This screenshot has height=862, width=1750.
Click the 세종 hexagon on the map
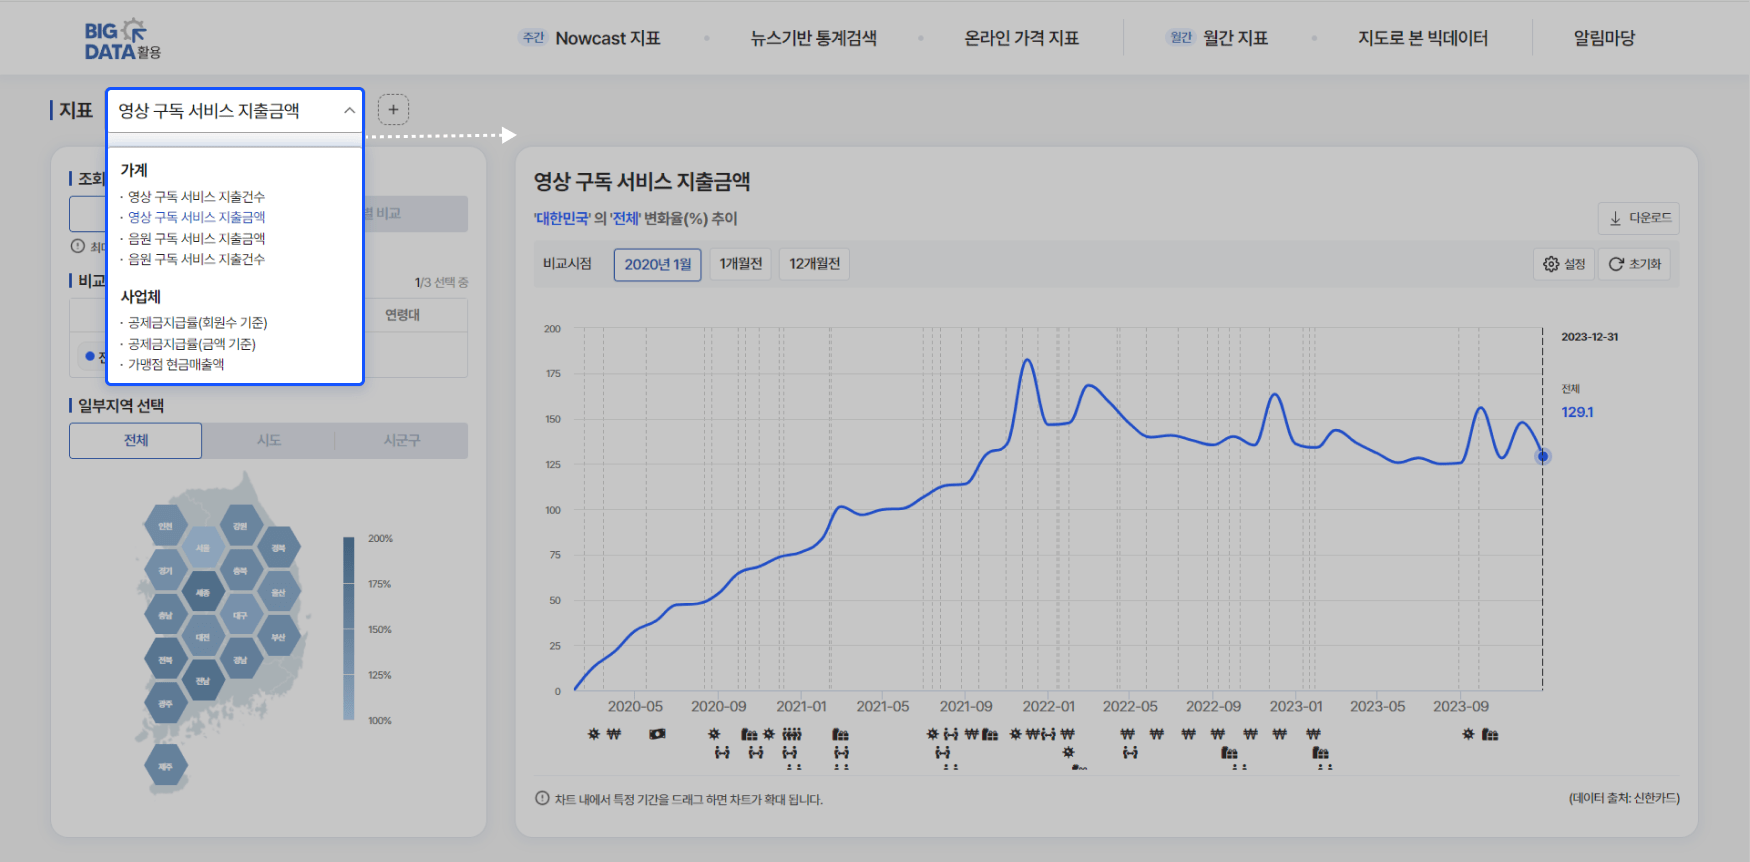coord(203,592)
